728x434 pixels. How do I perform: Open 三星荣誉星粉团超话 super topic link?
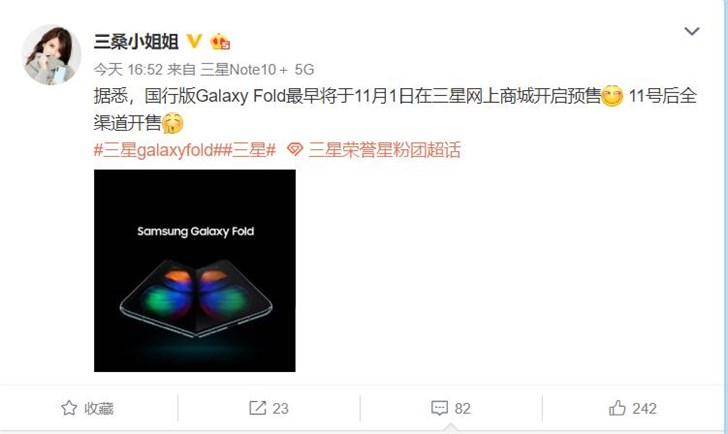click(384, 150)
